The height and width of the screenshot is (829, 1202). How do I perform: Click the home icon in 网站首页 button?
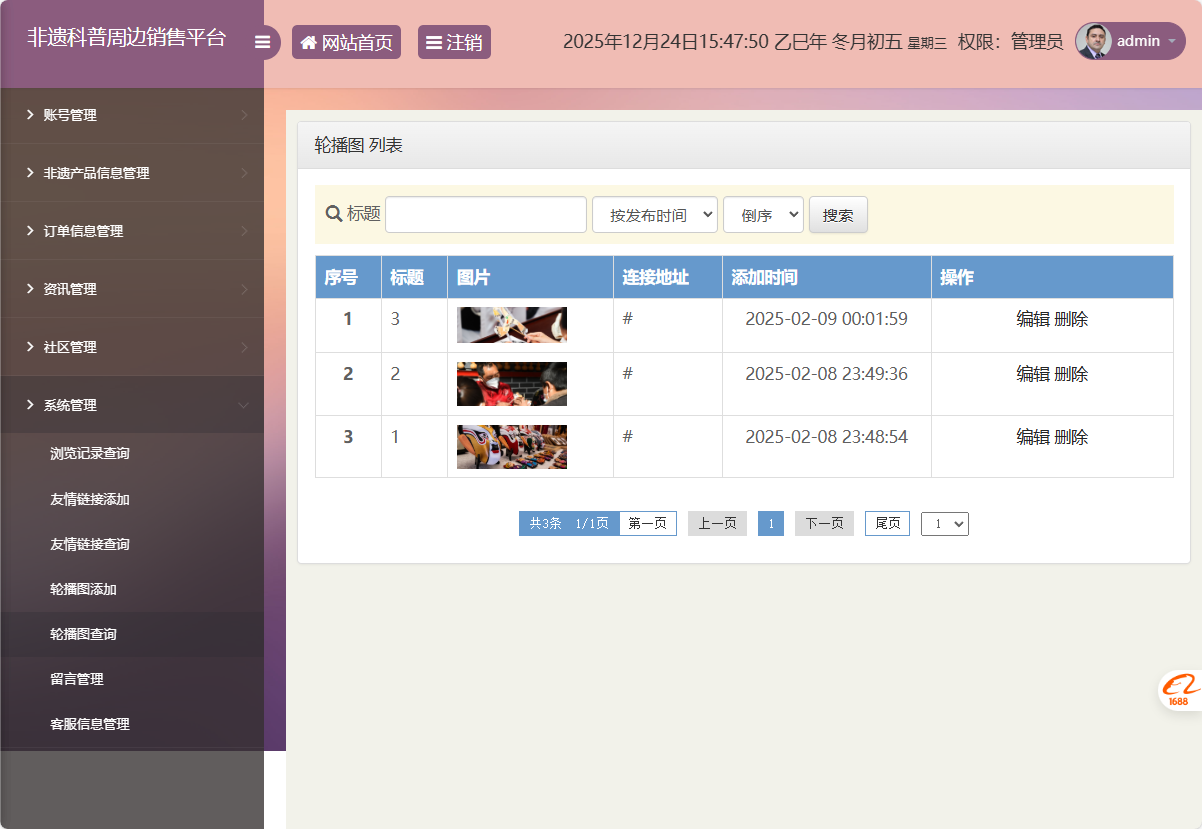tap(309, 43)
